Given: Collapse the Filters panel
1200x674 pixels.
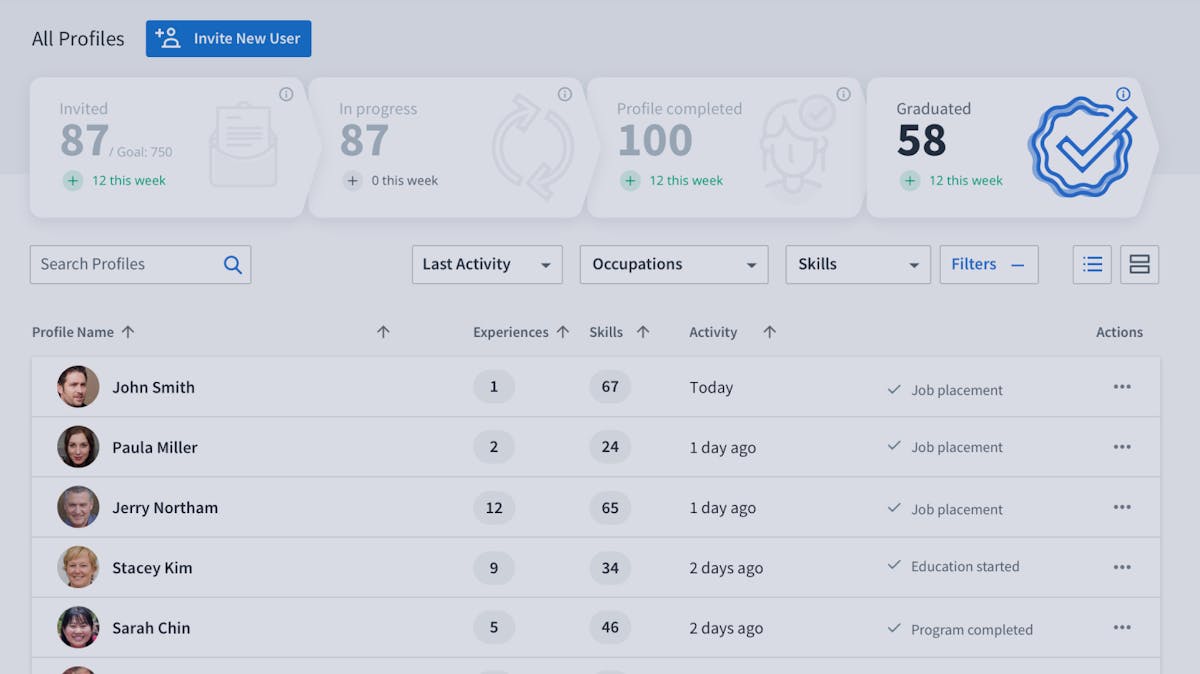Looking at the screenshot, I should tap(989, 265).
